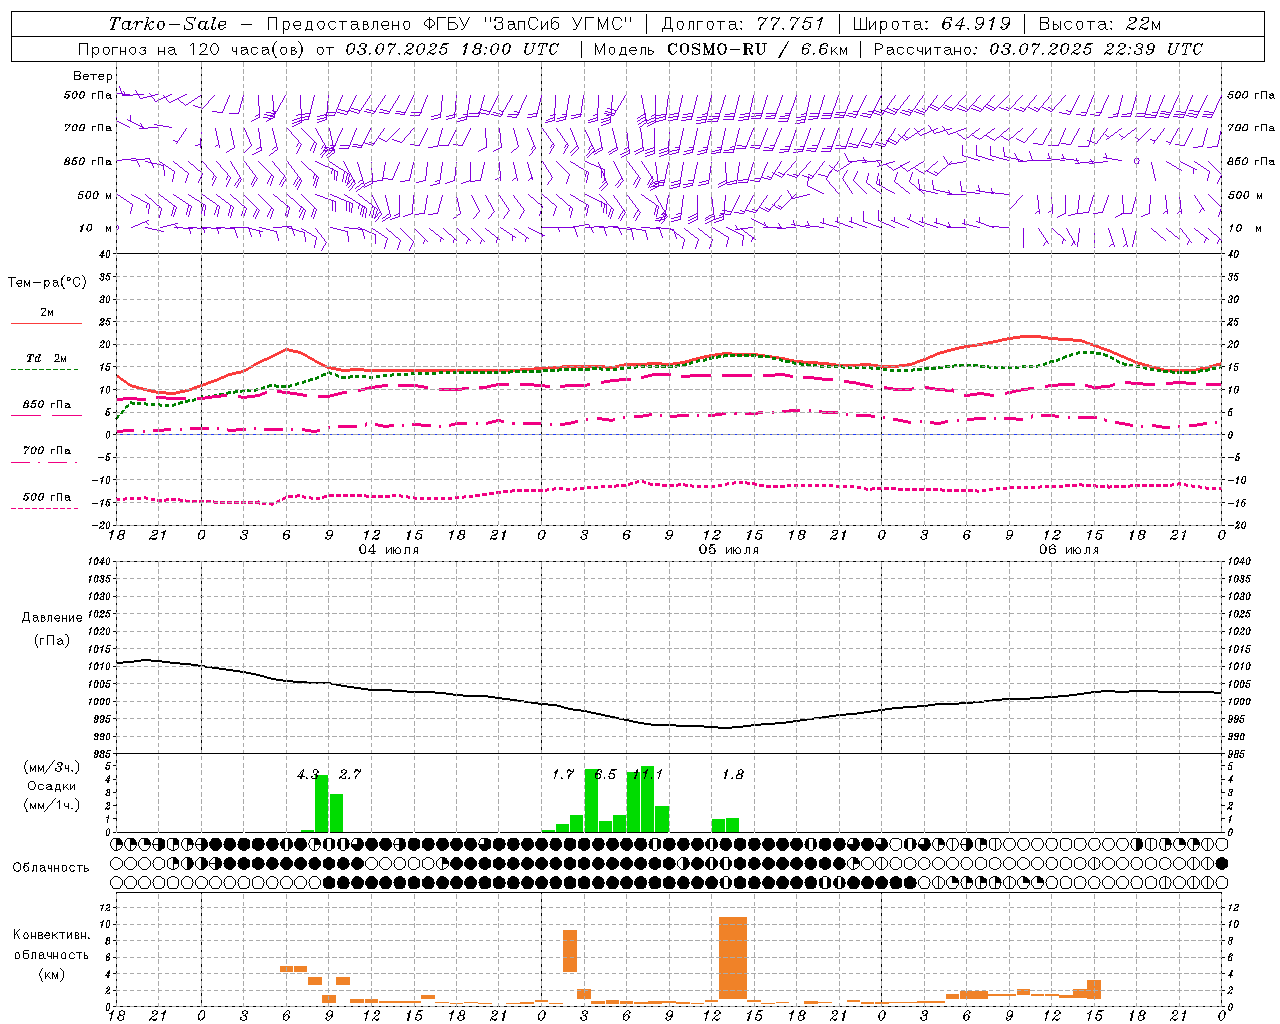Click the (мм/1ч.) precipitation unit
1280x1024 pixels.
pos(52,804)
